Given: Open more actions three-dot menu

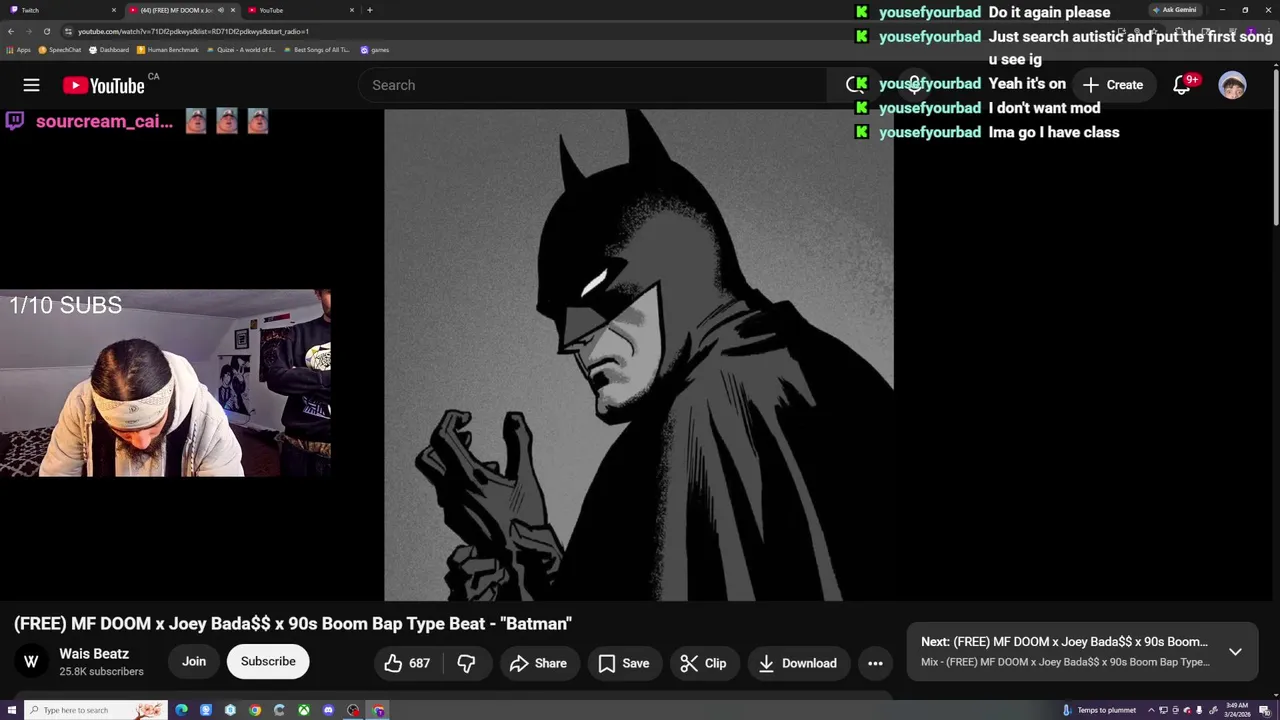Looking at the screenshot, I should [x=875, y=663].
